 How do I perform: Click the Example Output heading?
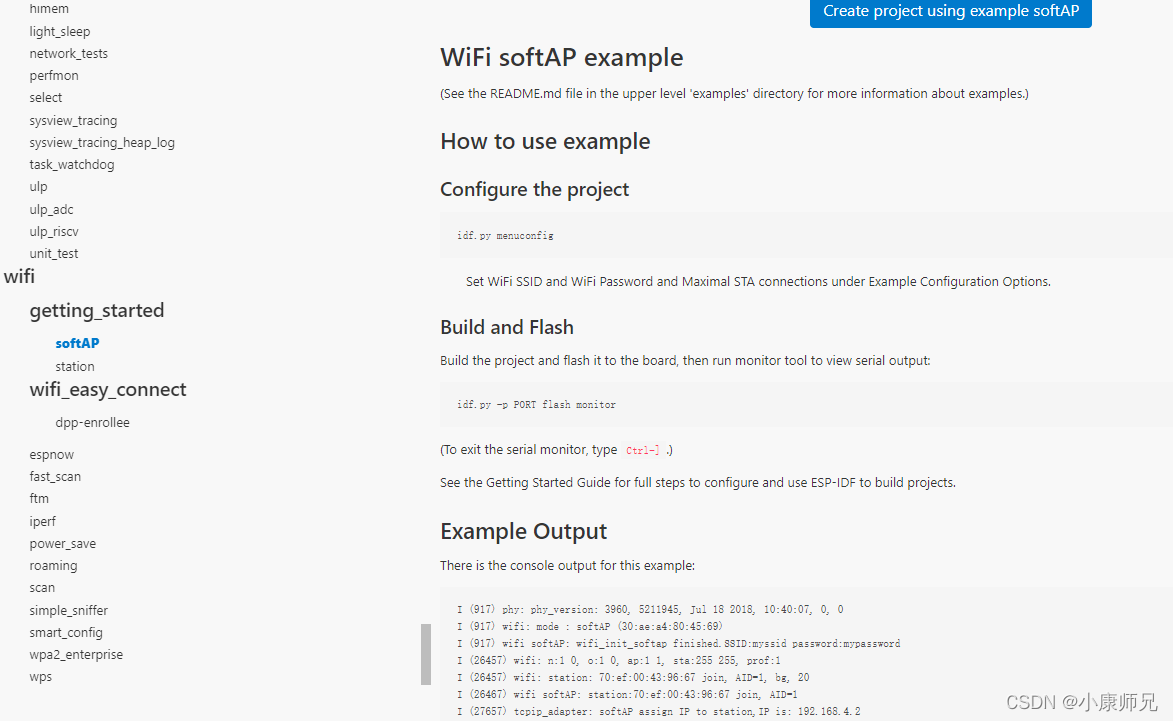[x=523, y=531]
